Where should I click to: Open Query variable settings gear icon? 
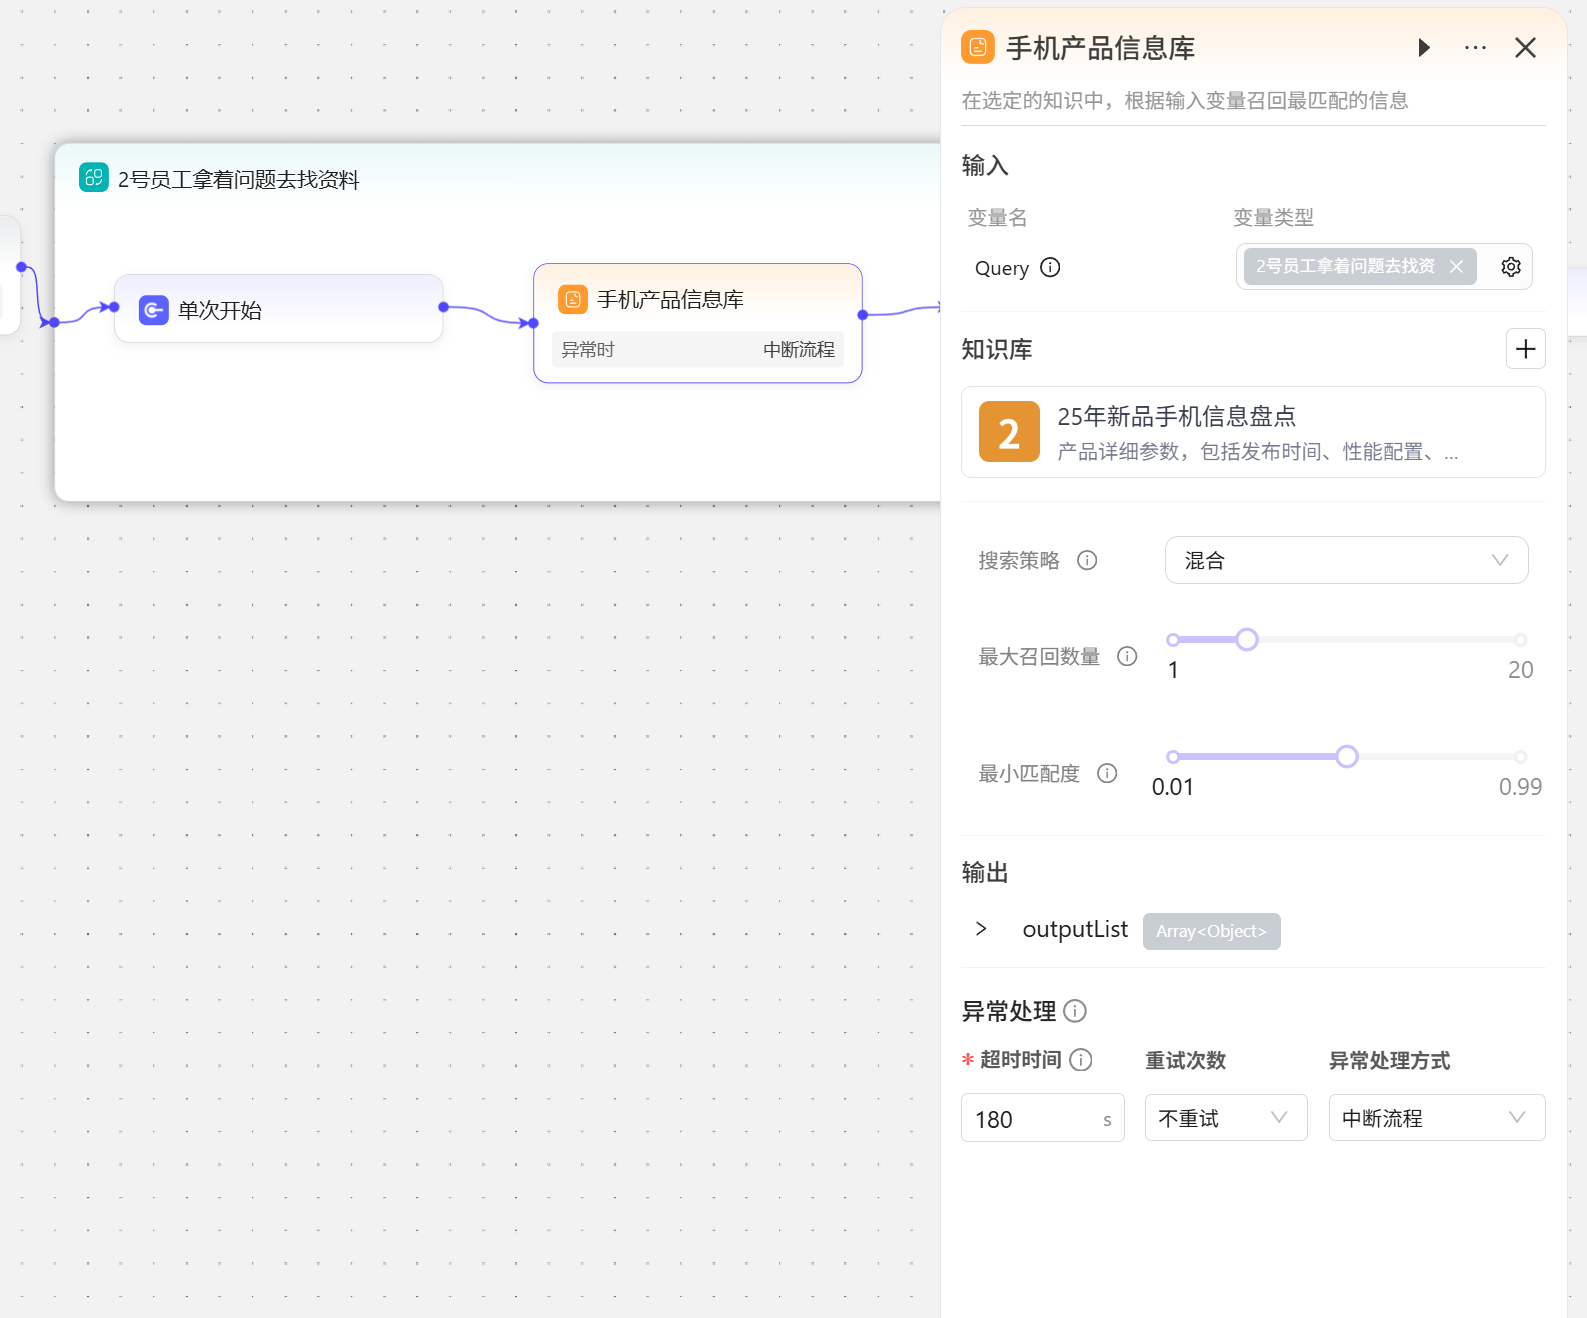click(x=1511, y=267)
